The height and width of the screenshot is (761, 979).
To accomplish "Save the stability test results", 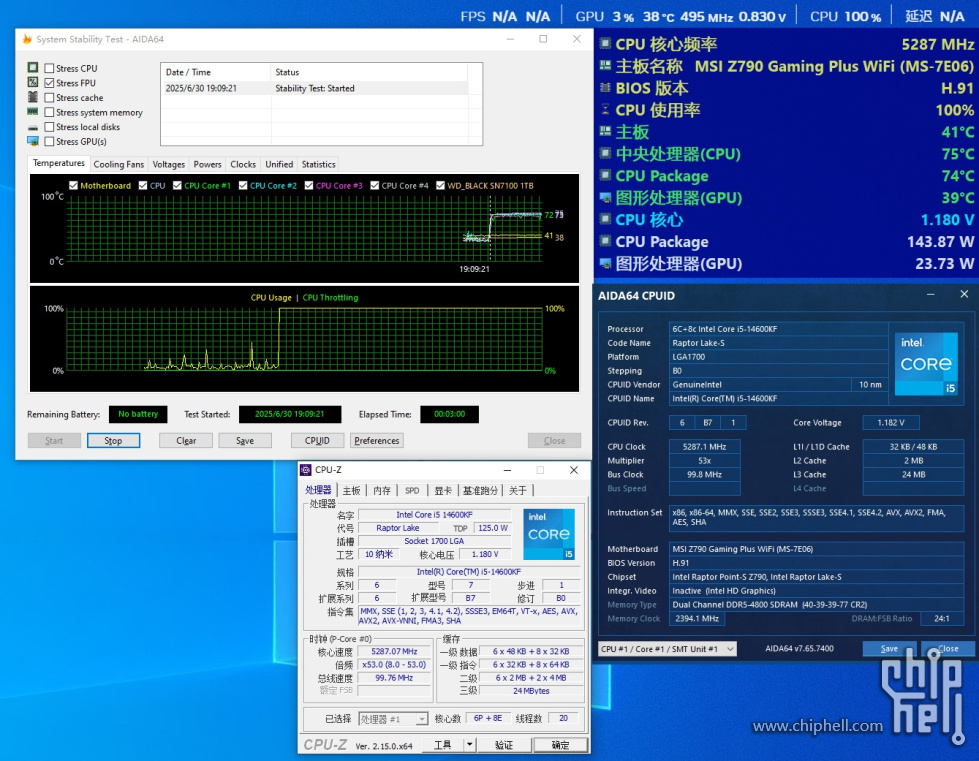I will point(245,441).
